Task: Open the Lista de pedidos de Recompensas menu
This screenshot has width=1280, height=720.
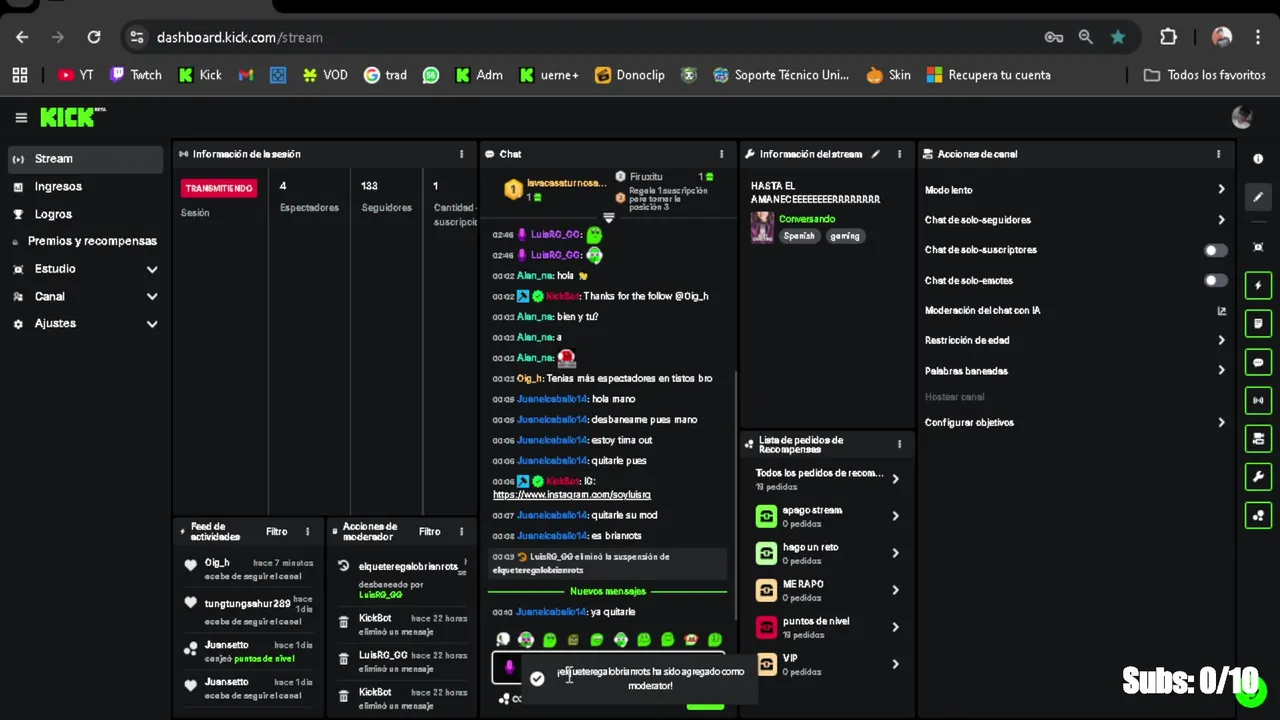Action: (x=899, y=444)
